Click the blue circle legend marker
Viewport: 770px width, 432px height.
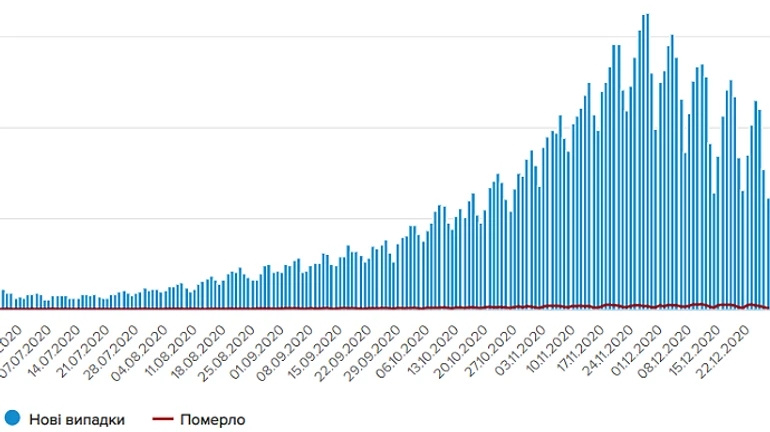[12, 419]
